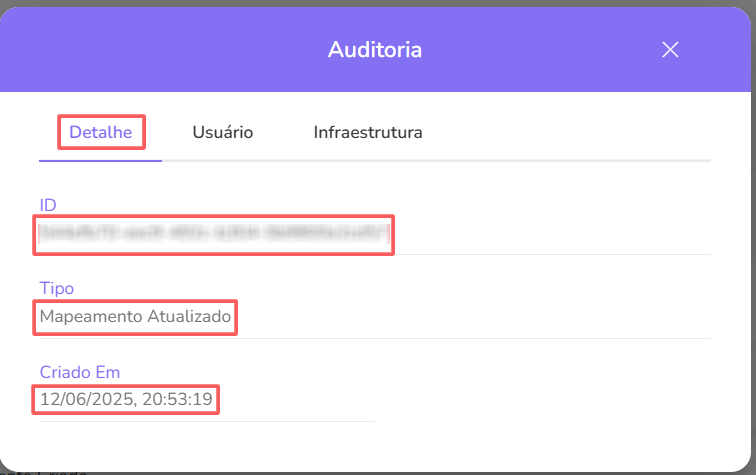Close the Auditoria dialog with the X
The width and height of the screenshot is (756, 475).
pos(670,50)
